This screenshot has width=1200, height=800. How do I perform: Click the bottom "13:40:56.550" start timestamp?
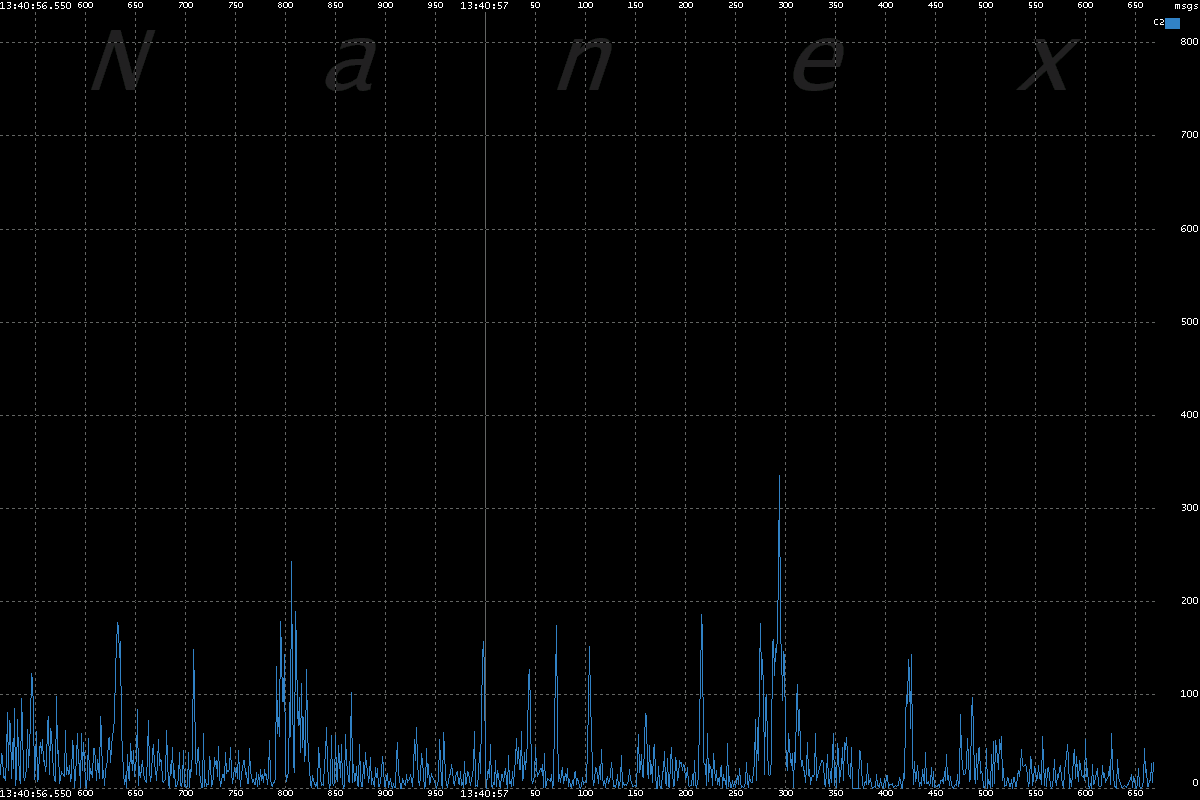coord(36,793)
